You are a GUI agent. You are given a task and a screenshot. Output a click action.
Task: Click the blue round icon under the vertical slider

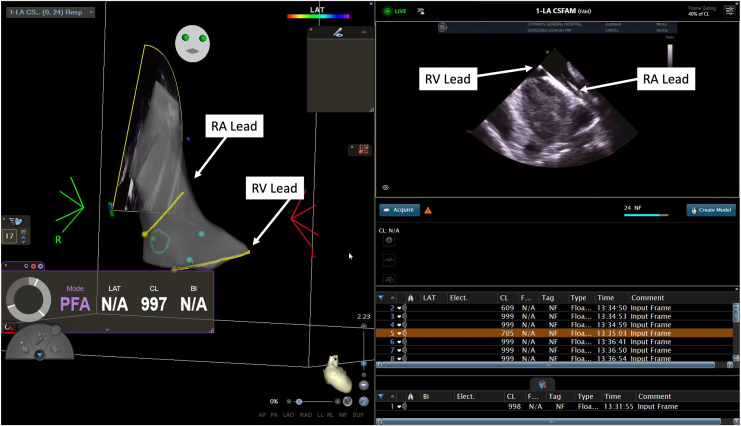(x=363, y=385)
